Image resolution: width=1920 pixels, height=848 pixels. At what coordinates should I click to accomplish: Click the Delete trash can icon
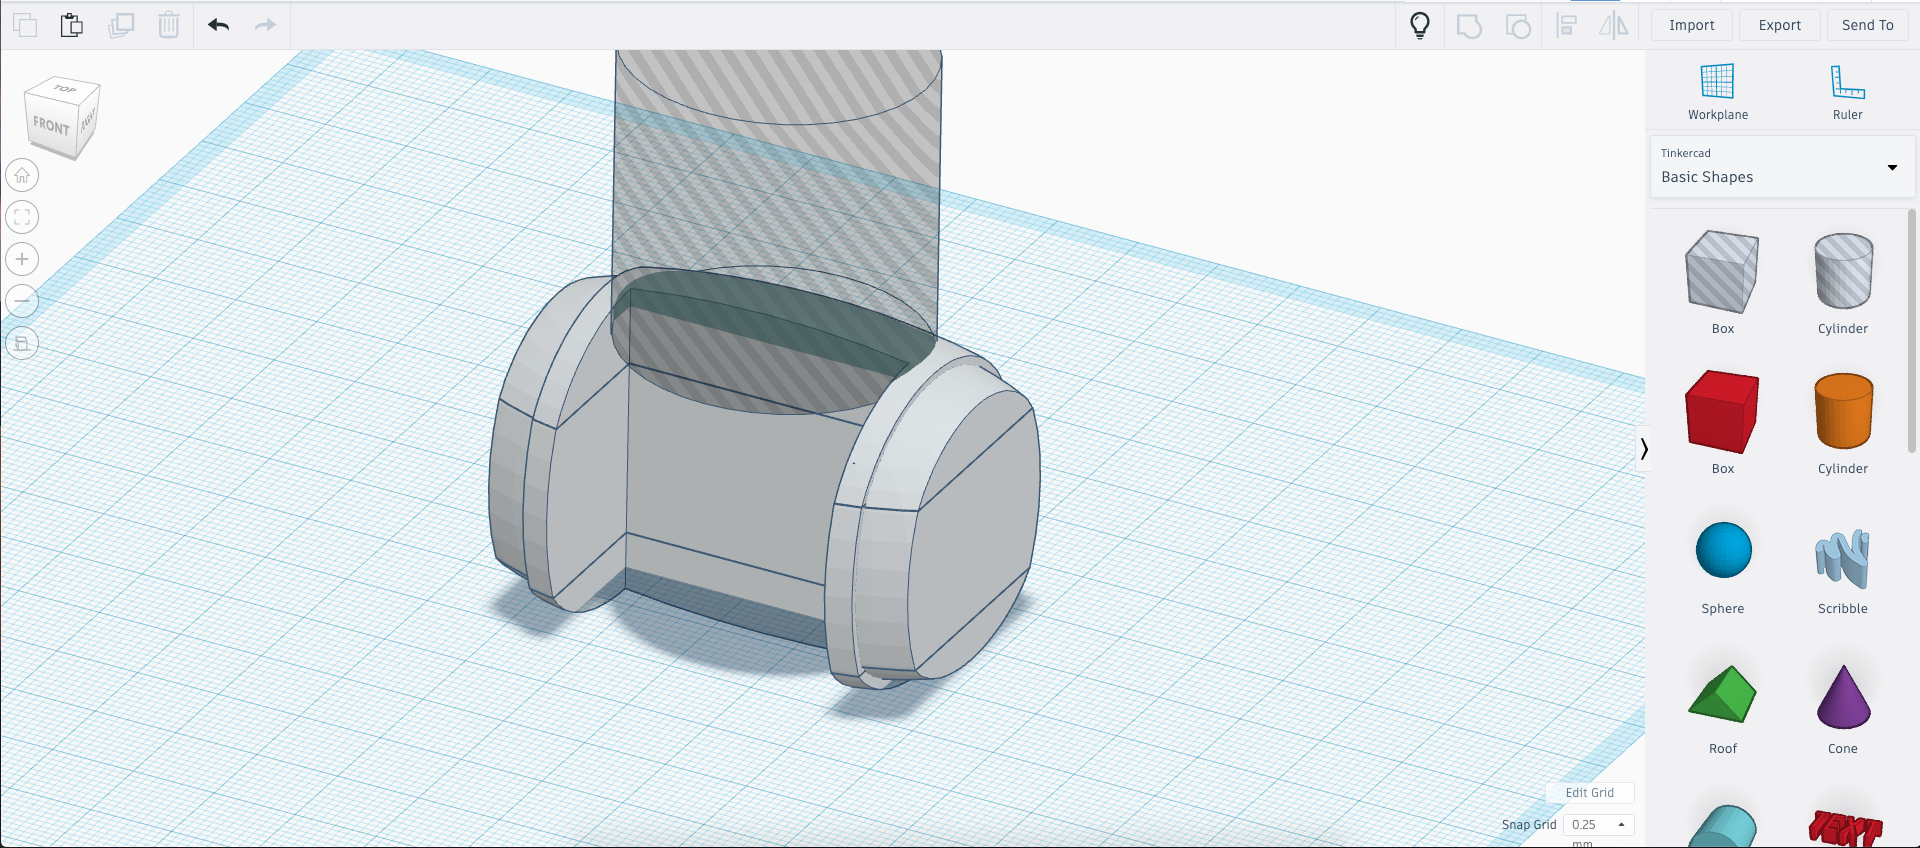tap(169, 25)
